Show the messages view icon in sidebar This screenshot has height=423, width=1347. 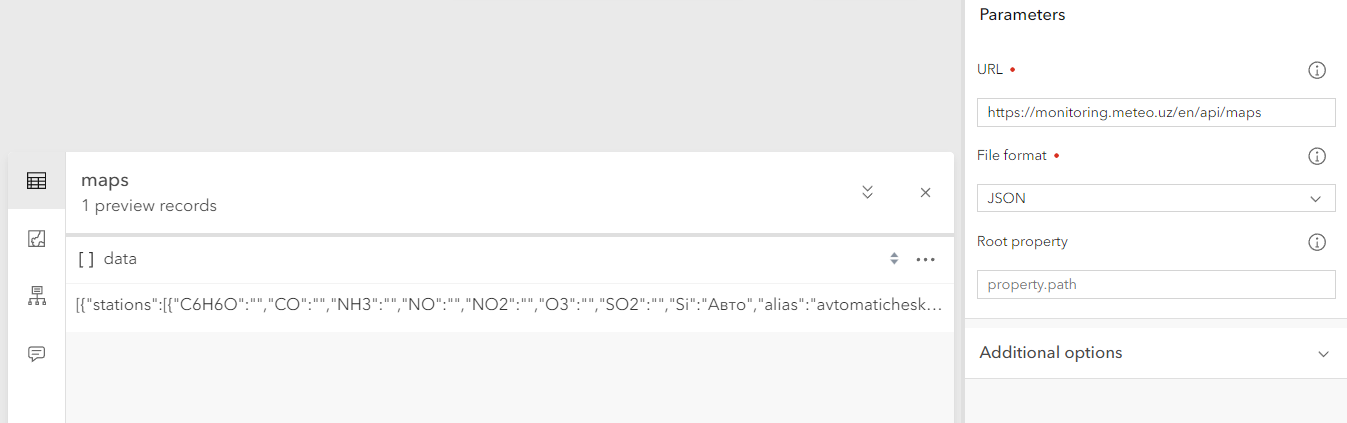click(x=36, y=354)
